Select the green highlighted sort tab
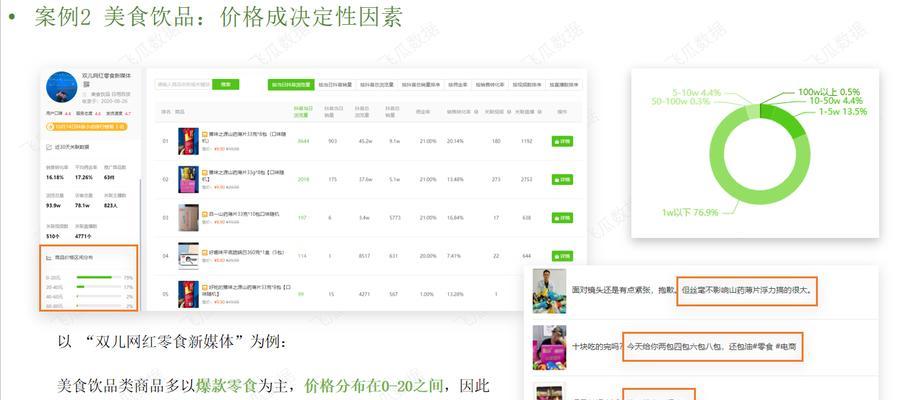 [291, 85]
